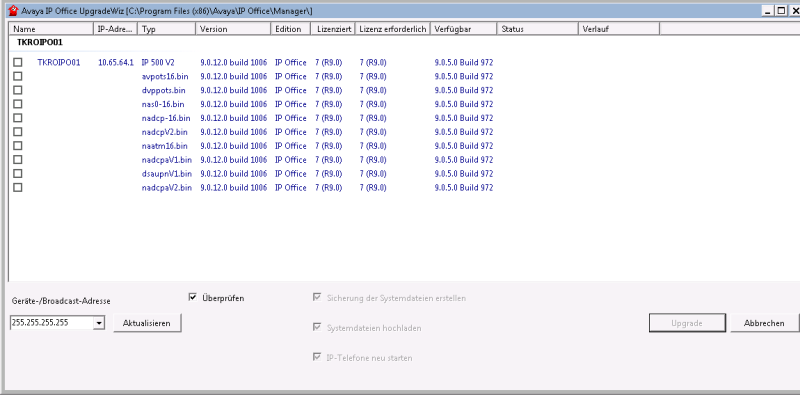
Task: Click the IP address 10.65.64.1
Action: (116, 62)
